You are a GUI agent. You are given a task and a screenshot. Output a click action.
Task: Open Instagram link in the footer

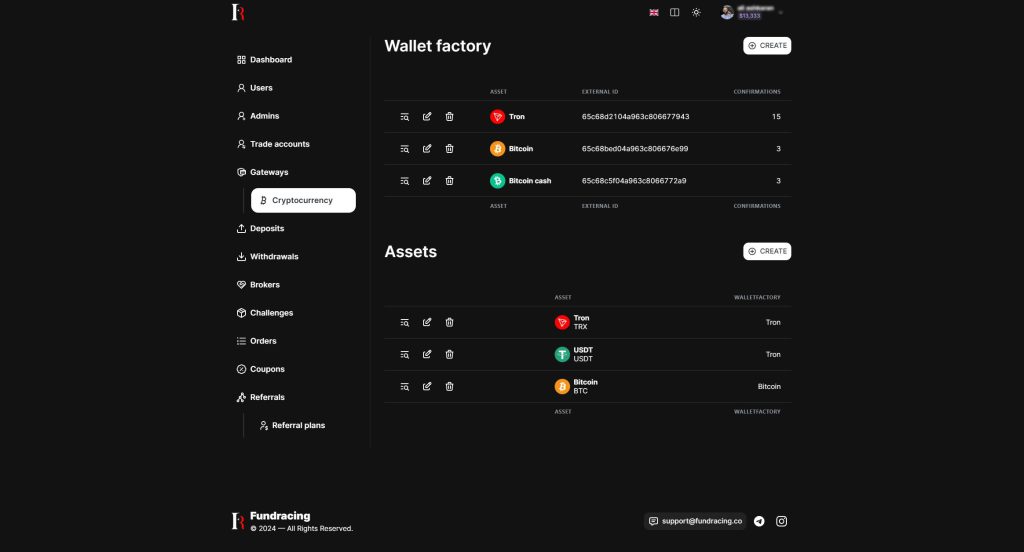coord(782,521)
